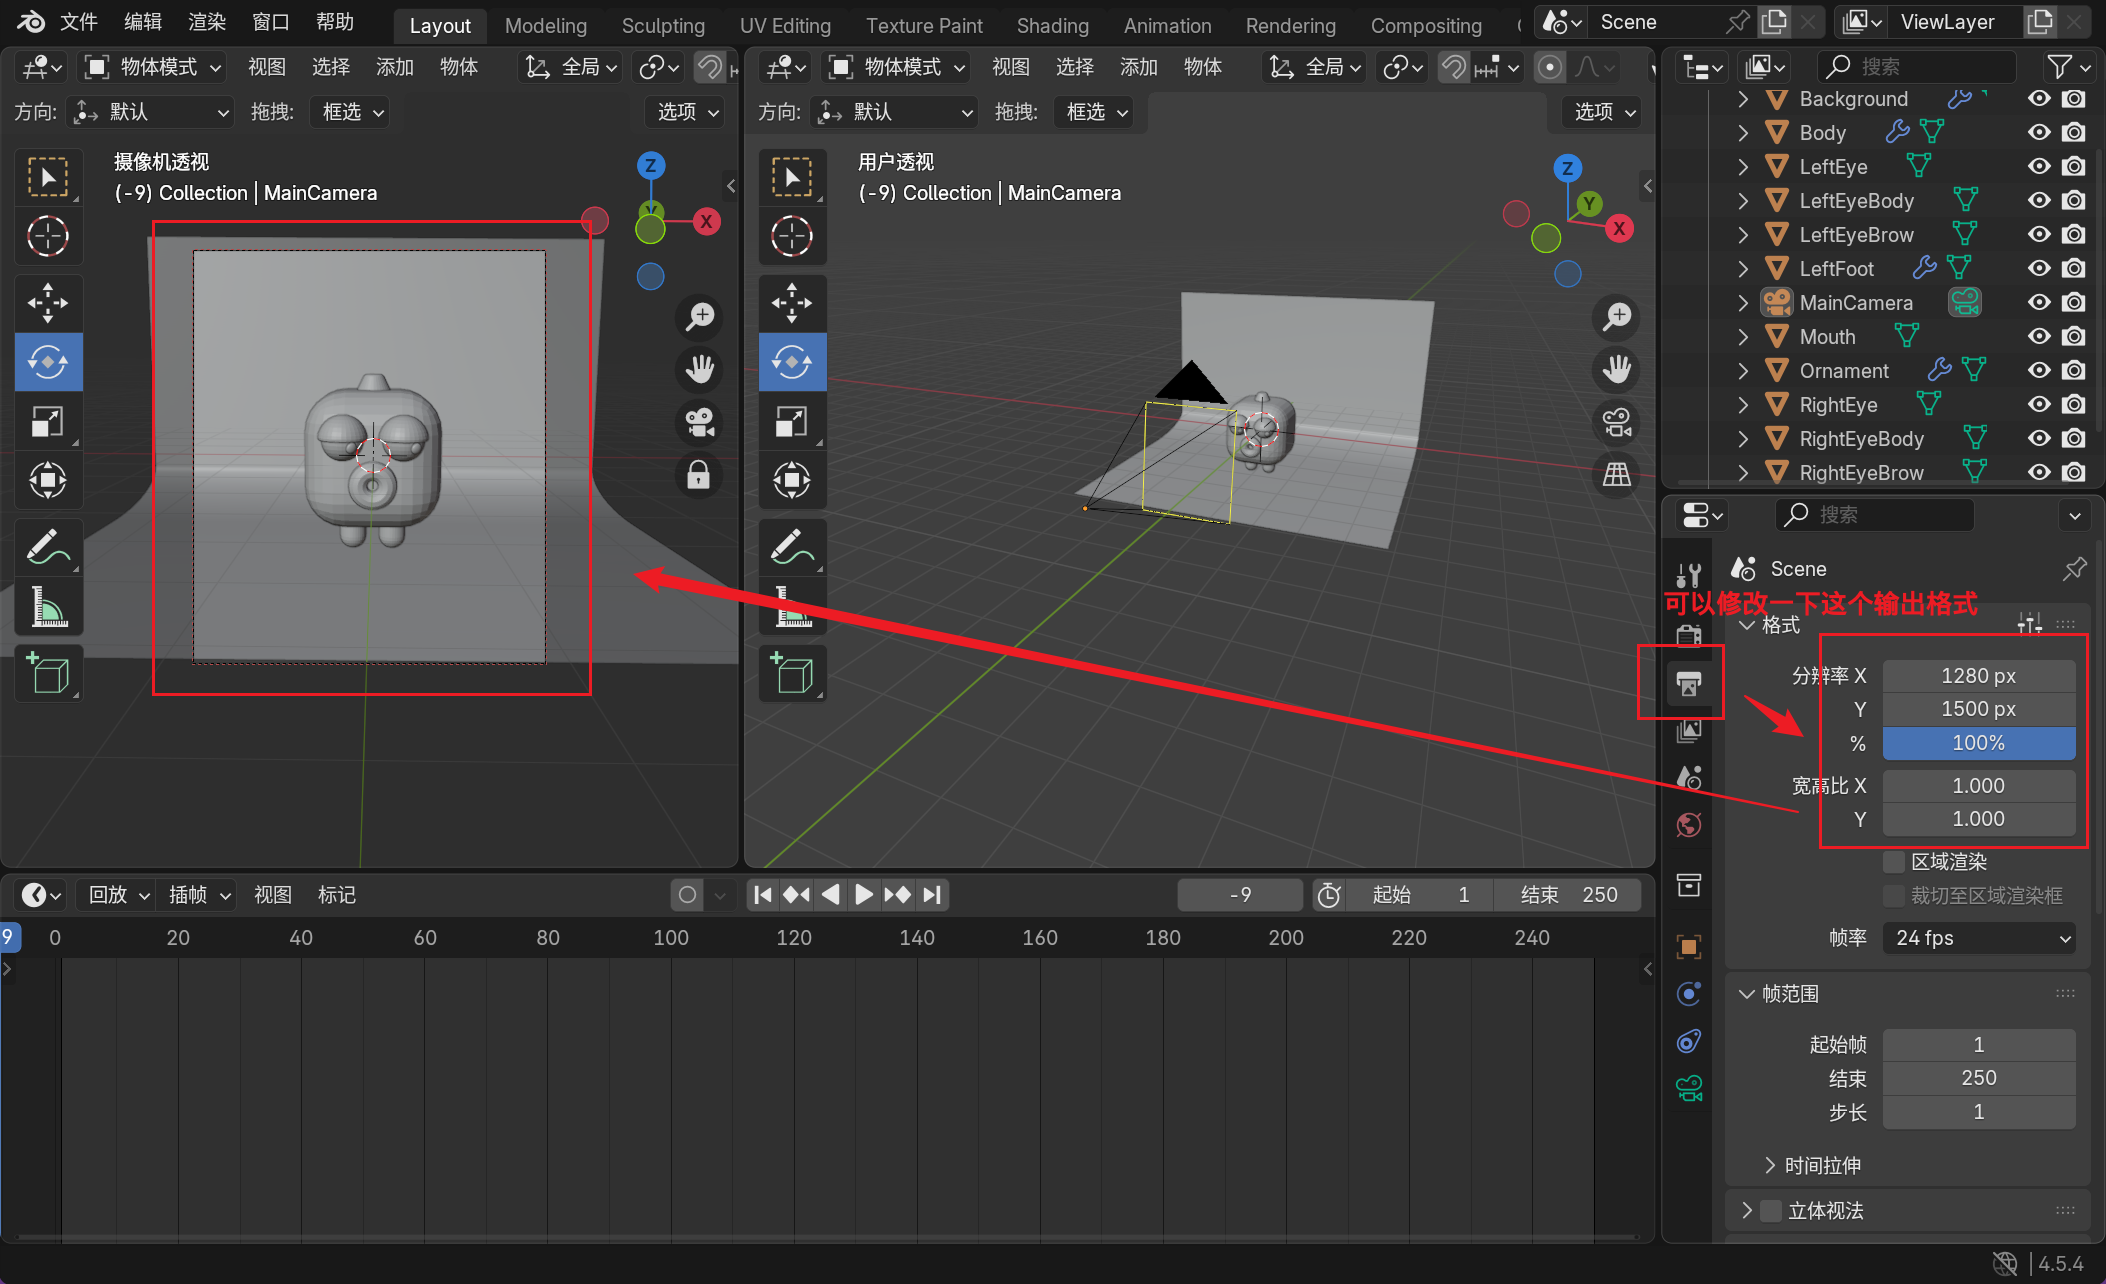Expand the 时间拉伸 section

coord(1770,1166)
